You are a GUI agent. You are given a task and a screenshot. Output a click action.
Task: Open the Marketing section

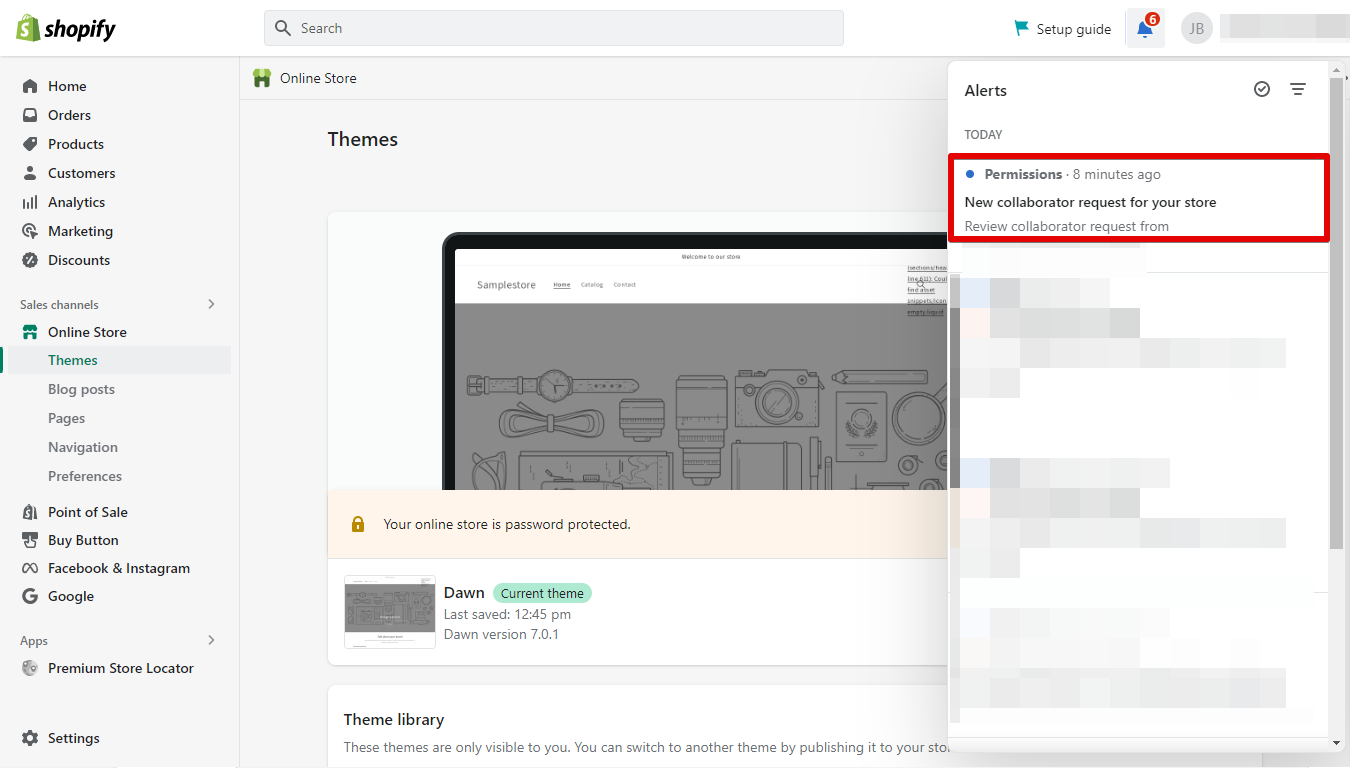(82, 230)
